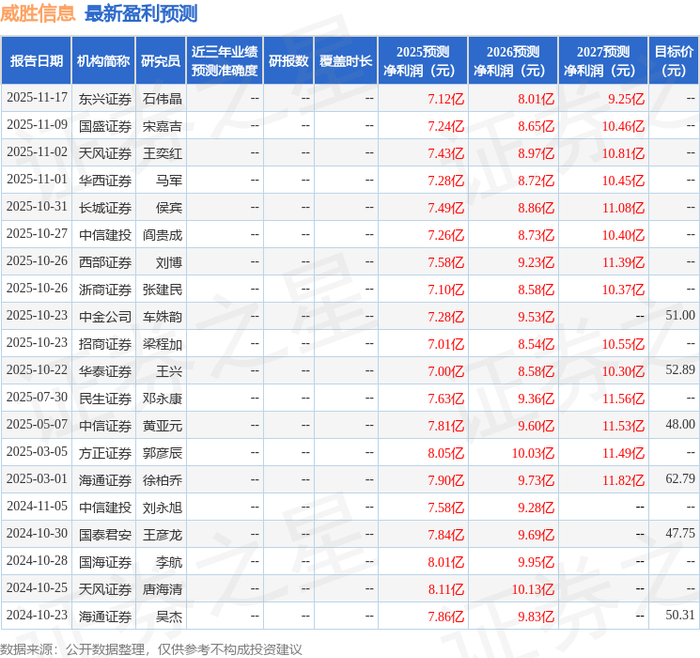Click the 11.08亿 forecast value
The image size is (700, 658).
(x=623, y=208)
